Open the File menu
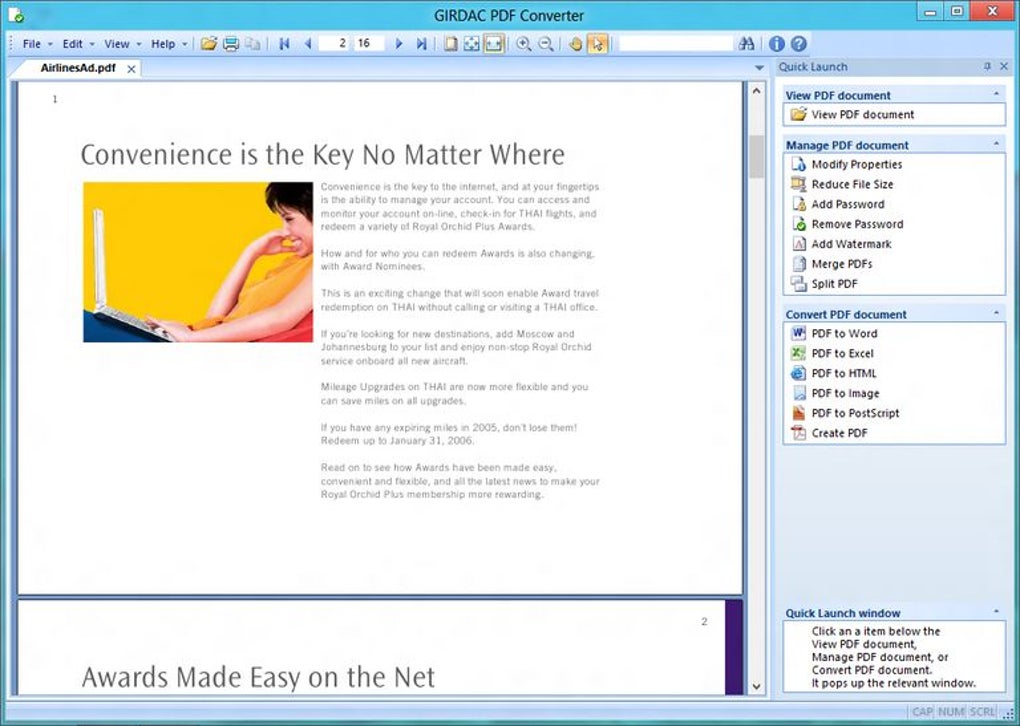 pyautogui.click(x=37, y=44)
